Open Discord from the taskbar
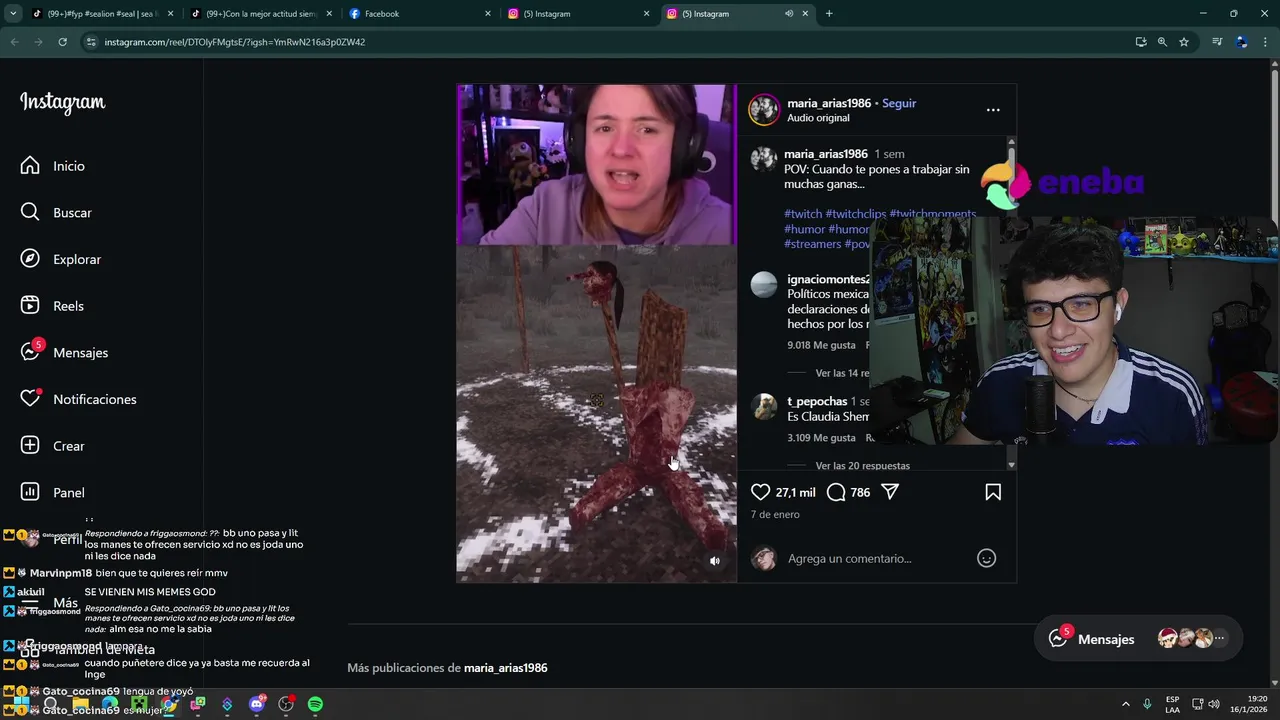 coord(257,704)
